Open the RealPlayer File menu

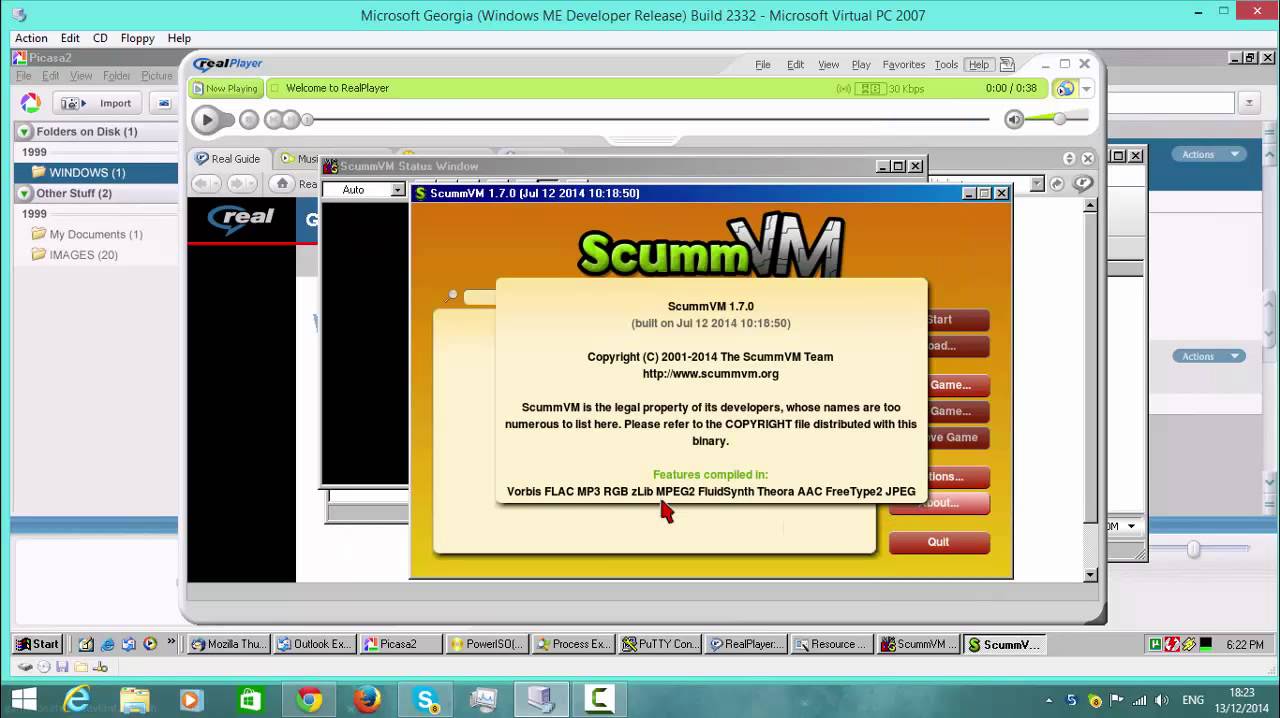pos(763,64)
